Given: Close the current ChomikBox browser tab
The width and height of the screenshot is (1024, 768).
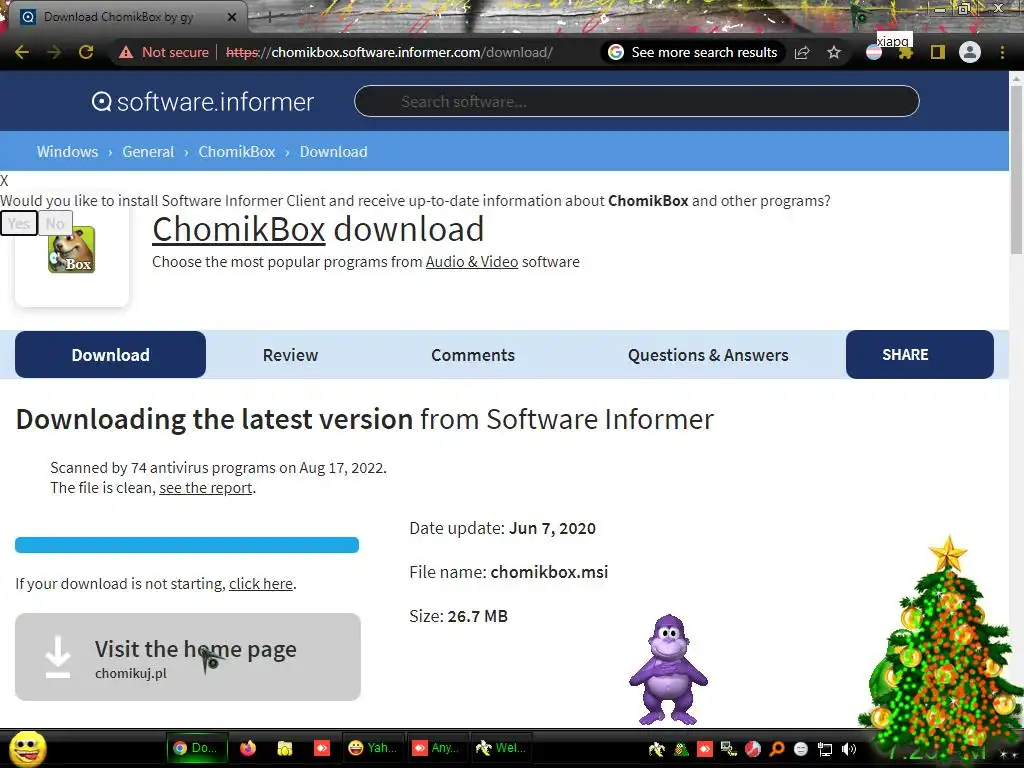Looking at the screenshot, I should pos(232,17).
